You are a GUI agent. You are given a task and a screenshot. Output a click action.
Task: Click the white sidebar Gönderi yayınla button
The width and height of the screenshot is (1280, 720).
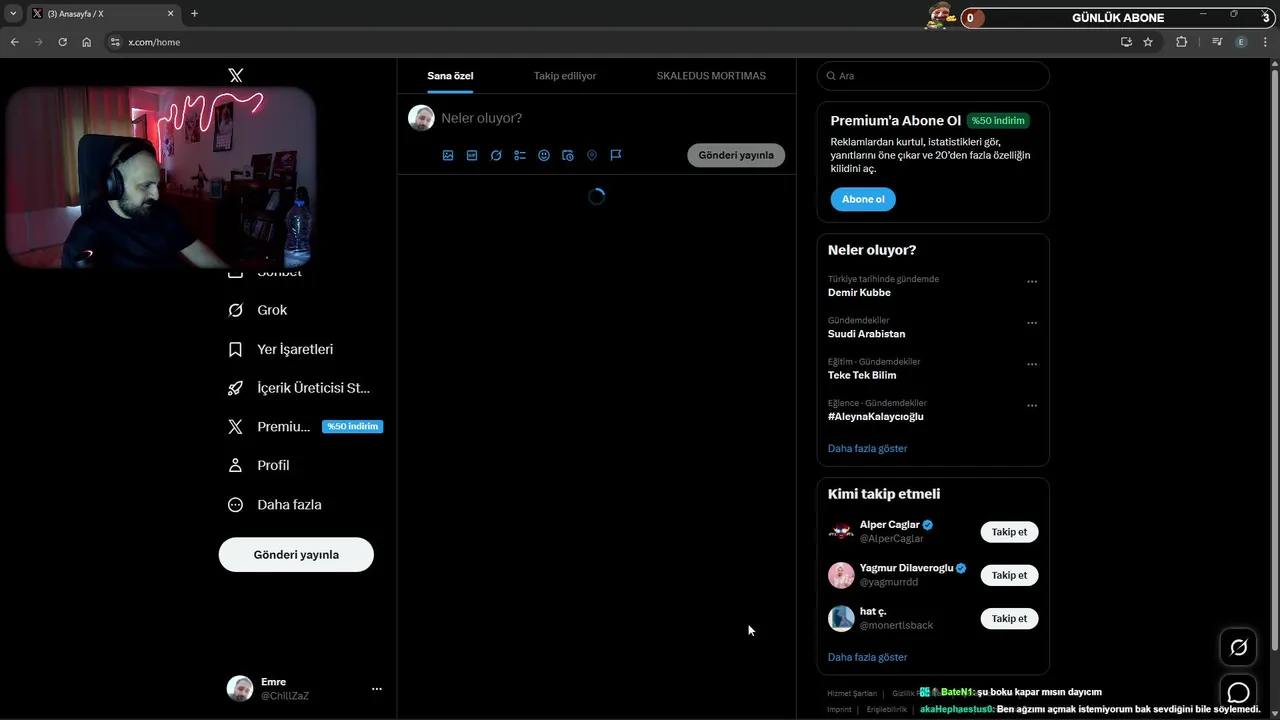click(296, 554)
